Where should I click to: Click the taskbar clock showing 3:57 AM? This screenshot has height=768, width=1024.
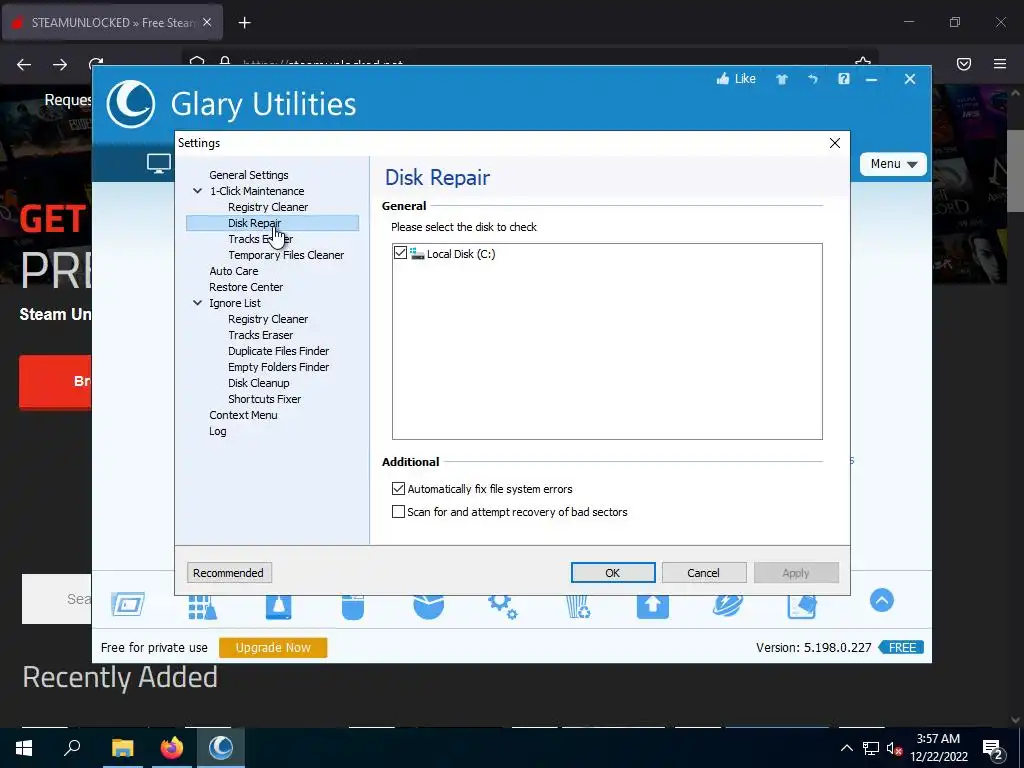point(938,748)
